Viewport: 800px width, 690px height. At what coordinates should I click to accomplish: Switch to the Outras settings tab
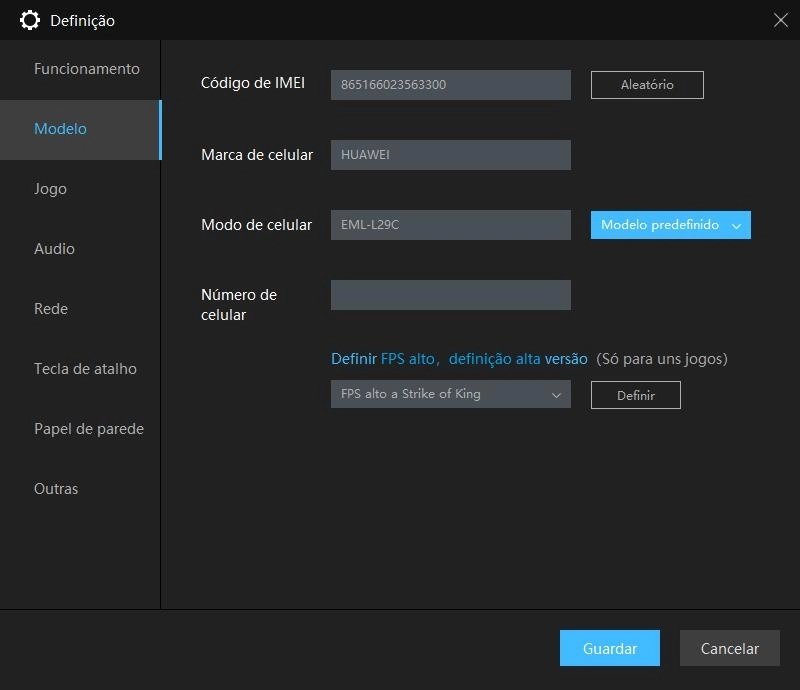[x=58, y=488]
